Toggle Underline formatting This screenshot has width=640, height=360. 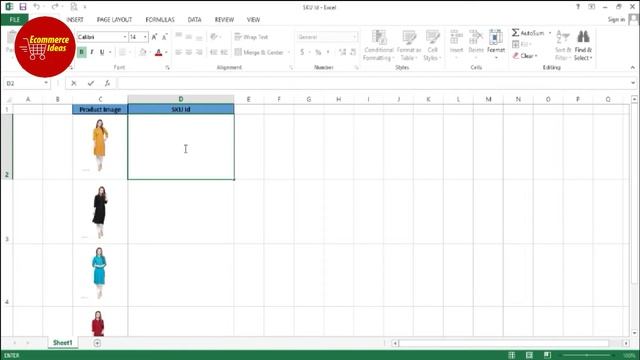click(102, 52)
